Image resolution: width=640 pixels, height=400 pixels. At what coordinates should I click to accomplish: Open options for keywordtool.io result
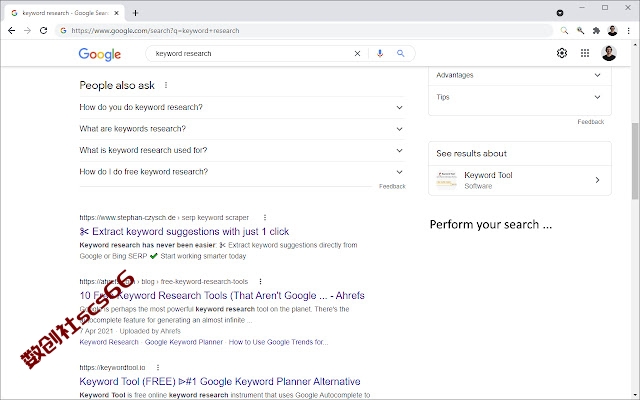(158, 367)
